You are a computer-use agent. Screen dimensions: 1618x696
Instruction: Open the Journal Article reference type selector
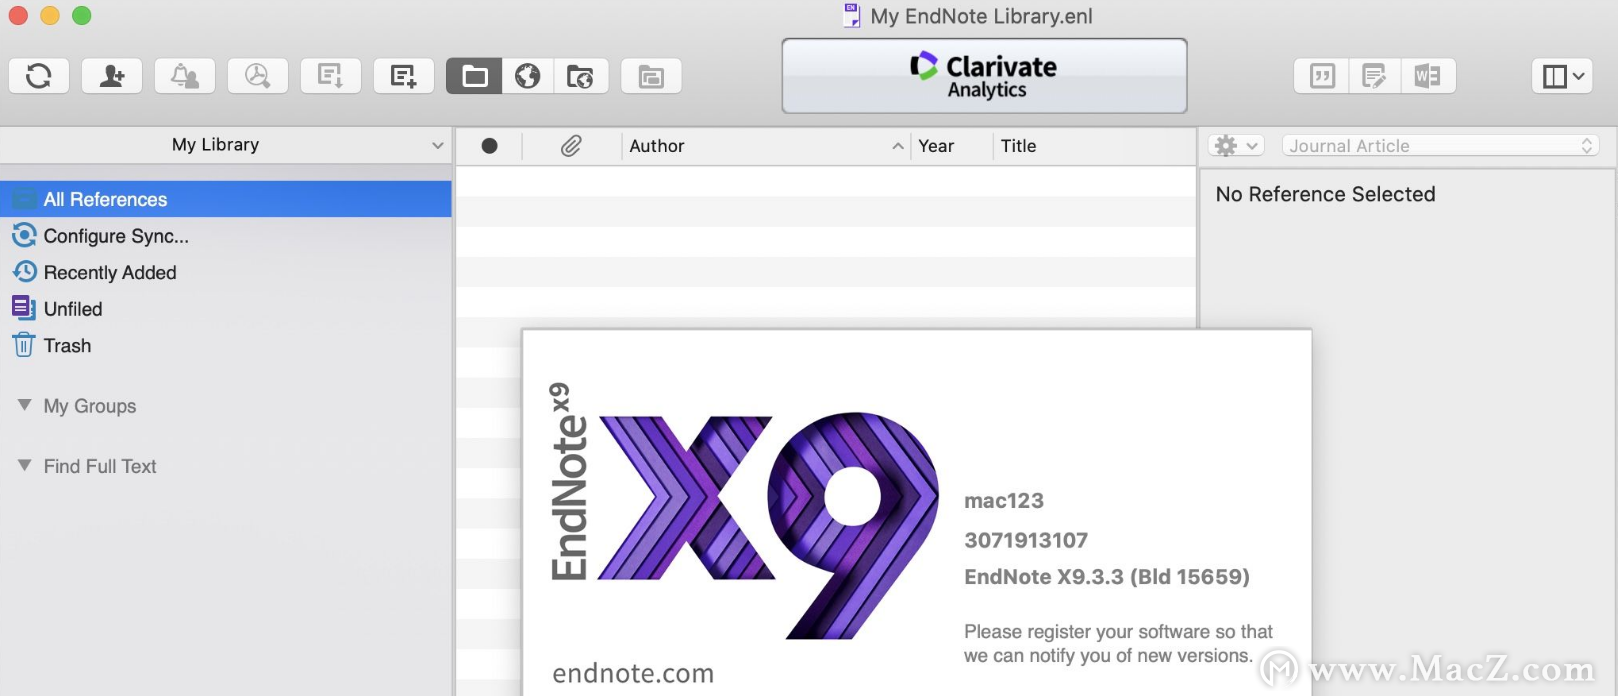[1440, 146]
